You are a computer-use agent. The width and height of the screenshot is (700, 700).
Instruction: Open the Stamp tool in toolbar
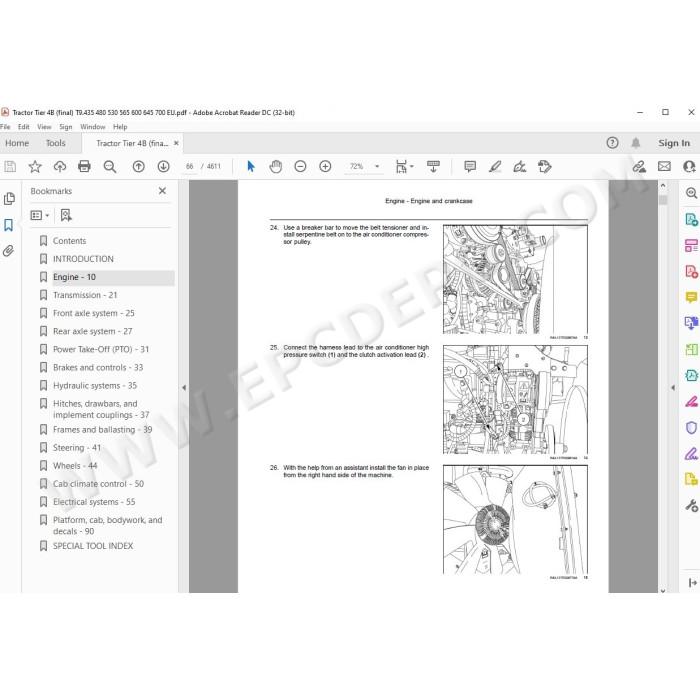coord(545,167)
